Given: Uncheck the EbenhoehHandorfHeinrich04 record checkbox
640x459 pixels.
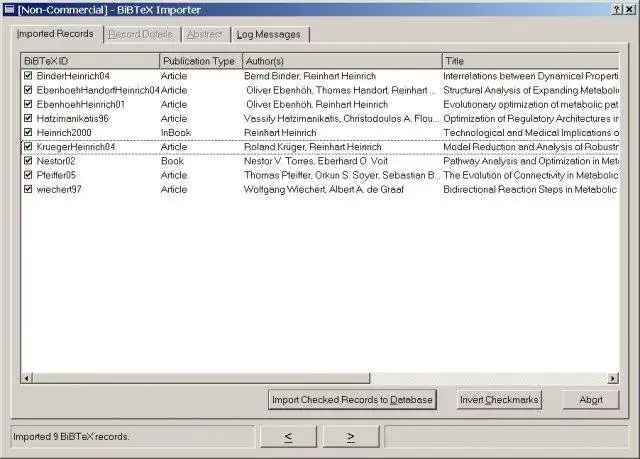Looking at the screenshot, I should click(28, 90).
